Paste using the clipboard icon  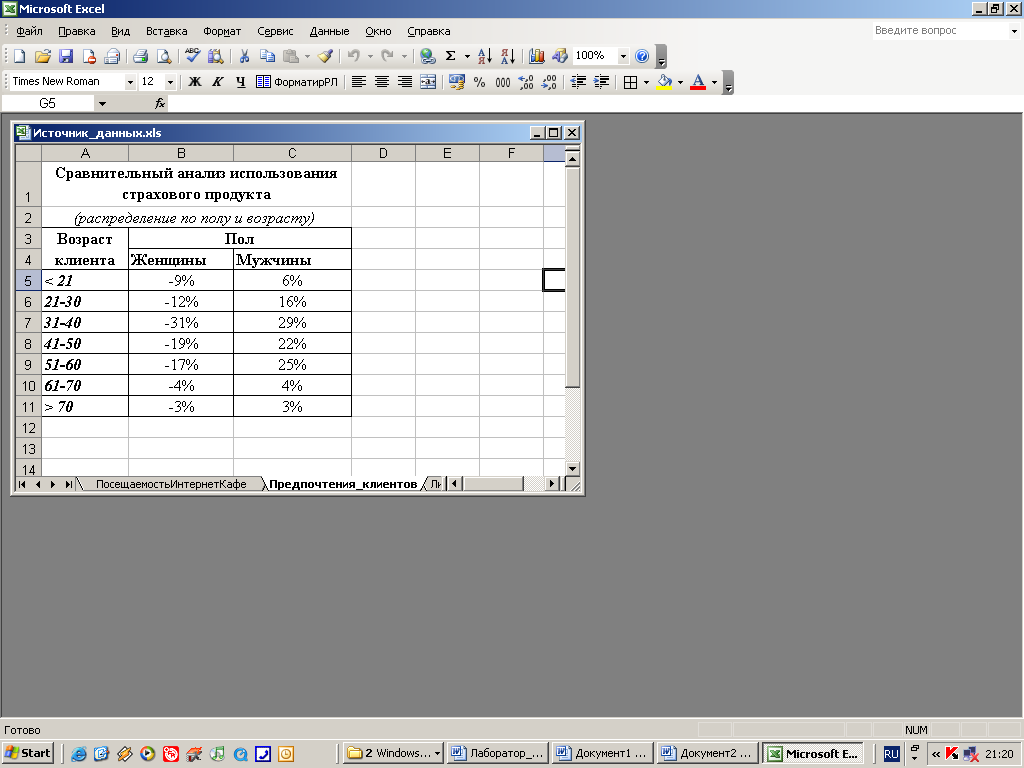[291, 56]
